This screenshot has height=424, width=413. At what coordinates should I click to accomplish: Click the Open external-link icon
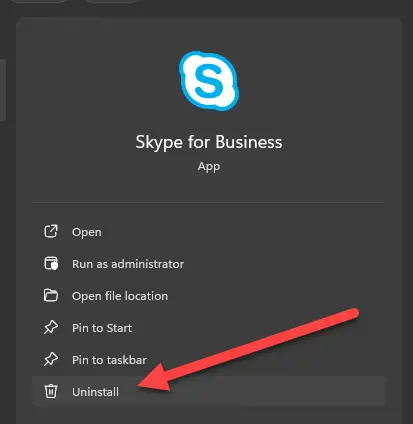point(51,231)
